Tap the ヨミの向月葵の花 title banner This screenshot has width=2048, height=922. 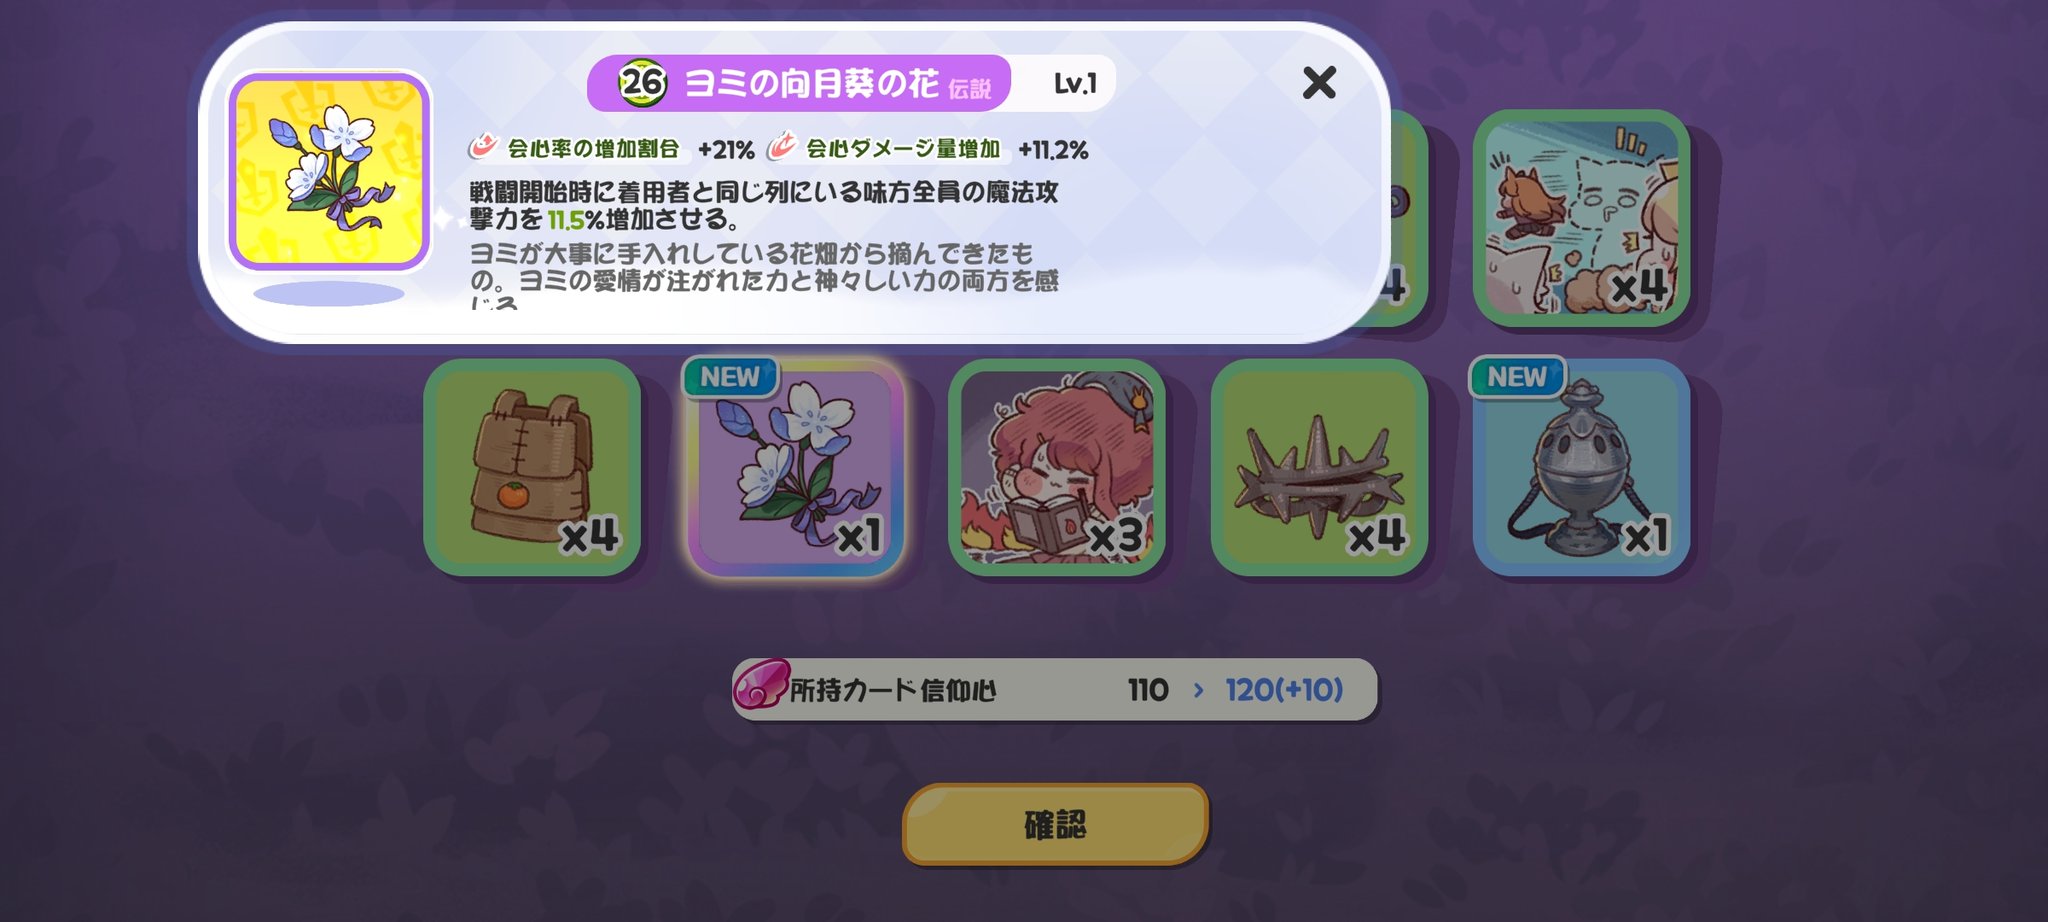799,83
